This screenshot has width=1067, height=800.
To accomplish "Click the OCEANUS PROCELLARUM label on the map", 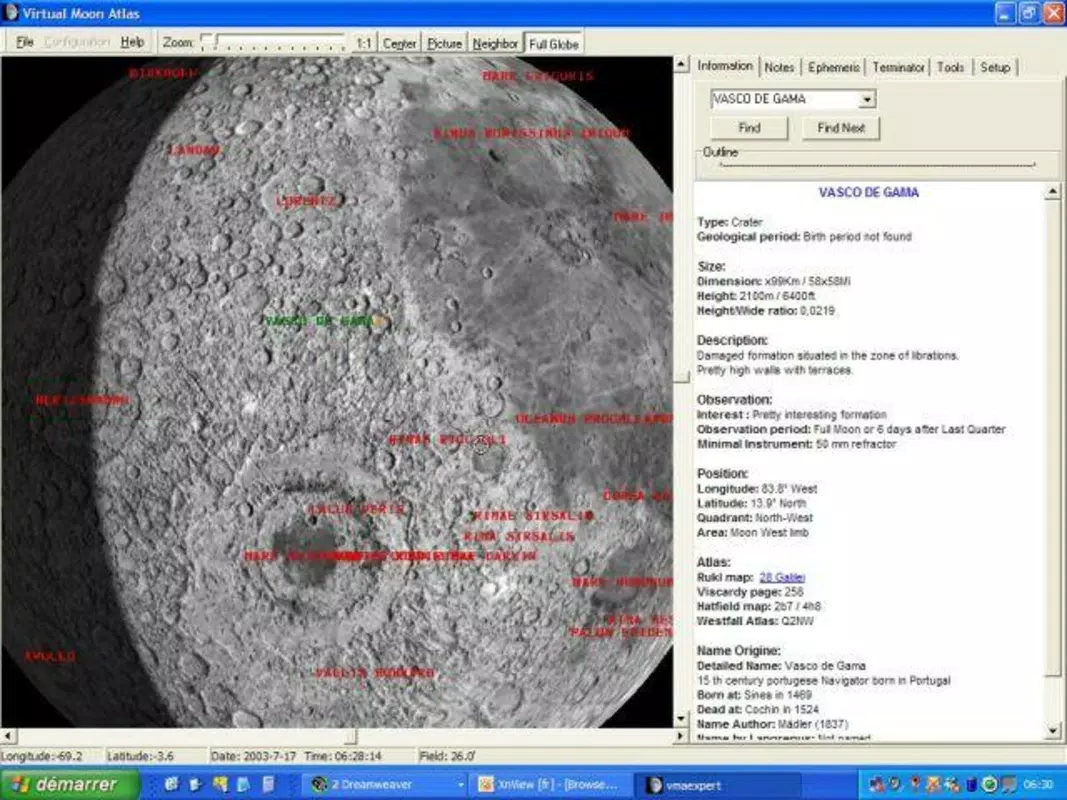I will point(594,419).
